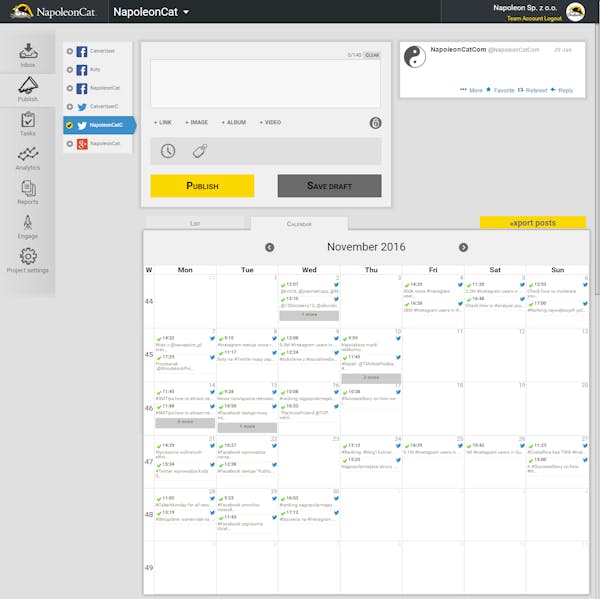Expand '1 more' on November 2
This screenshot has width=600, height=599.
coord(309,315)
